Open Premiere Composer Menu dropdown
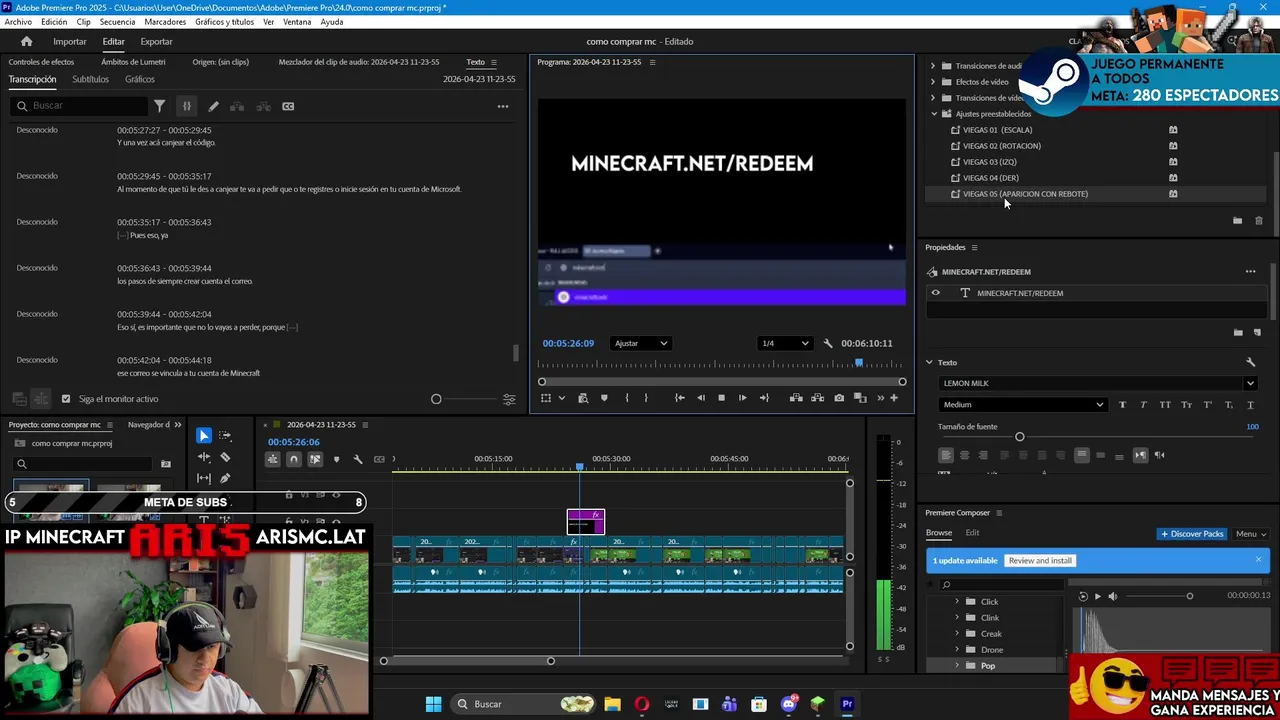1280x720 pixels. 1251,534
